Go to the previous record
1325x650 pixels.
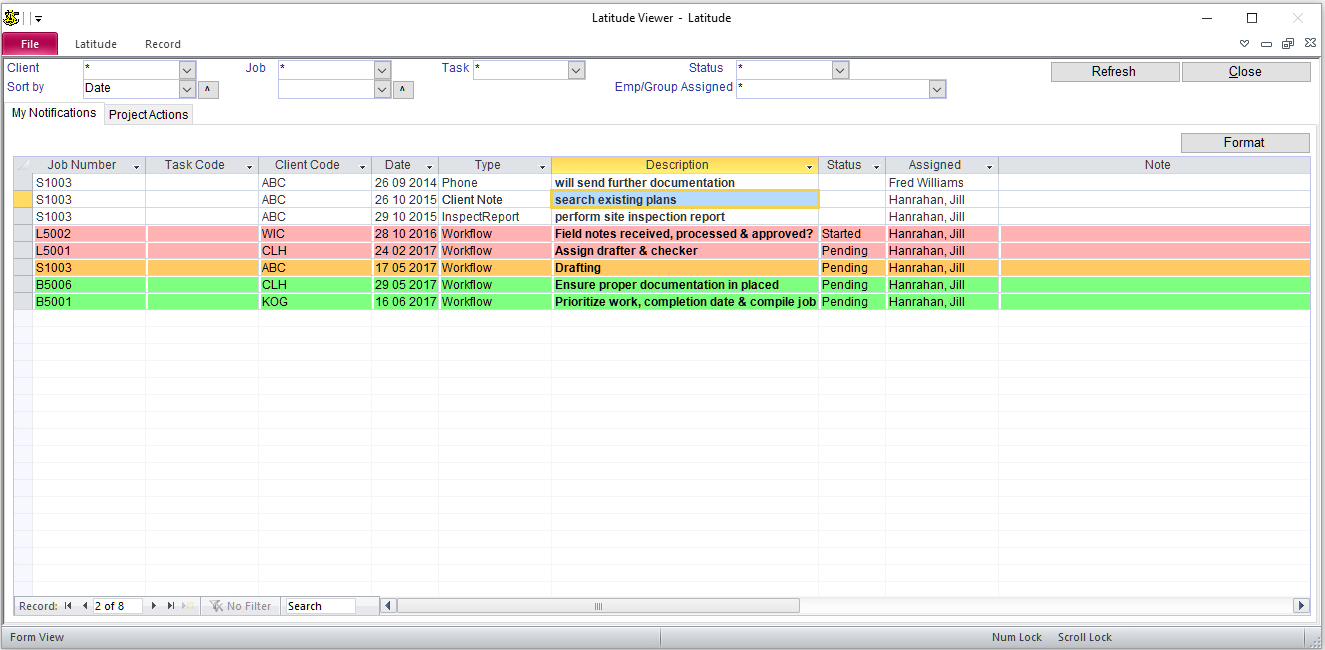point(85,606)
